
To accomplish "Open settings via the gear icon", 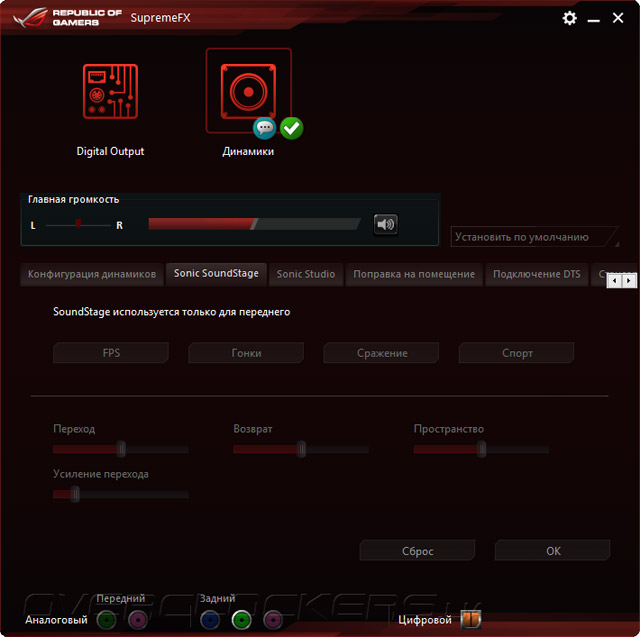I will [x=569, y=18].
